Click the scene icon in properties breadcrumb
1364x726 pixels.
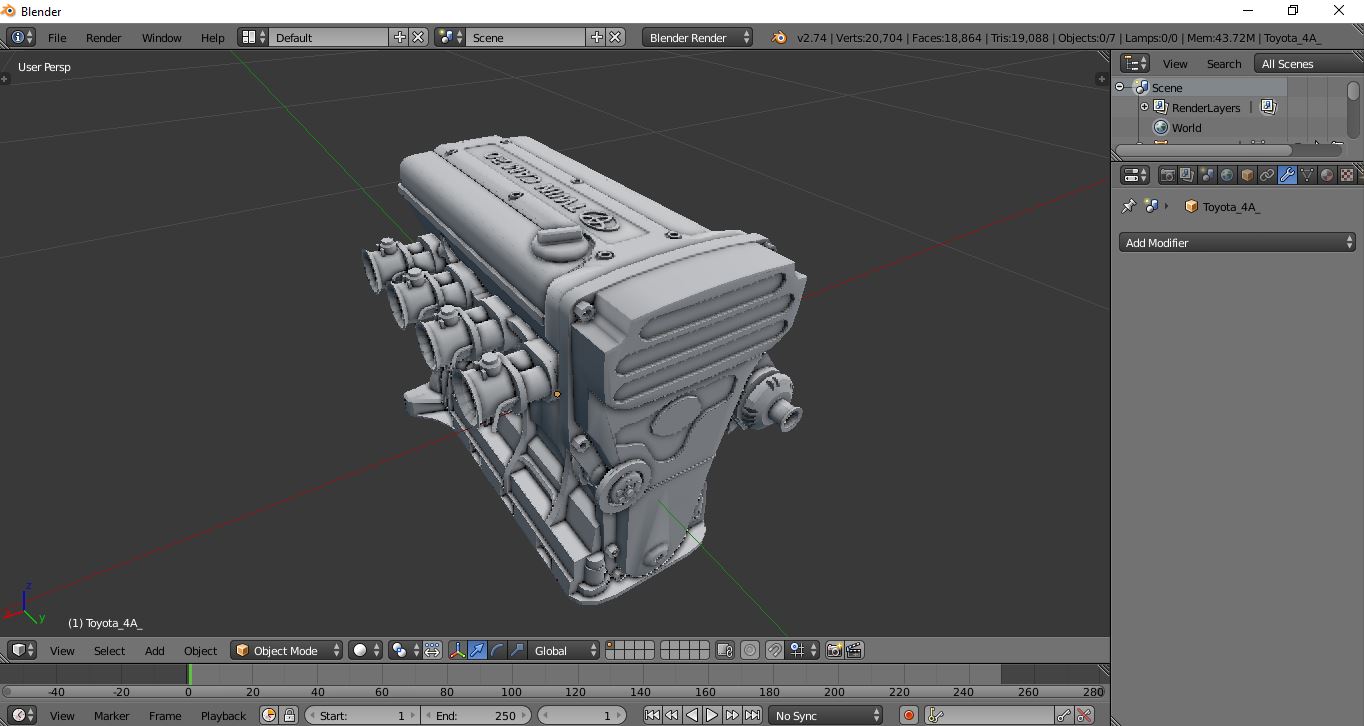click(1151, 206)
